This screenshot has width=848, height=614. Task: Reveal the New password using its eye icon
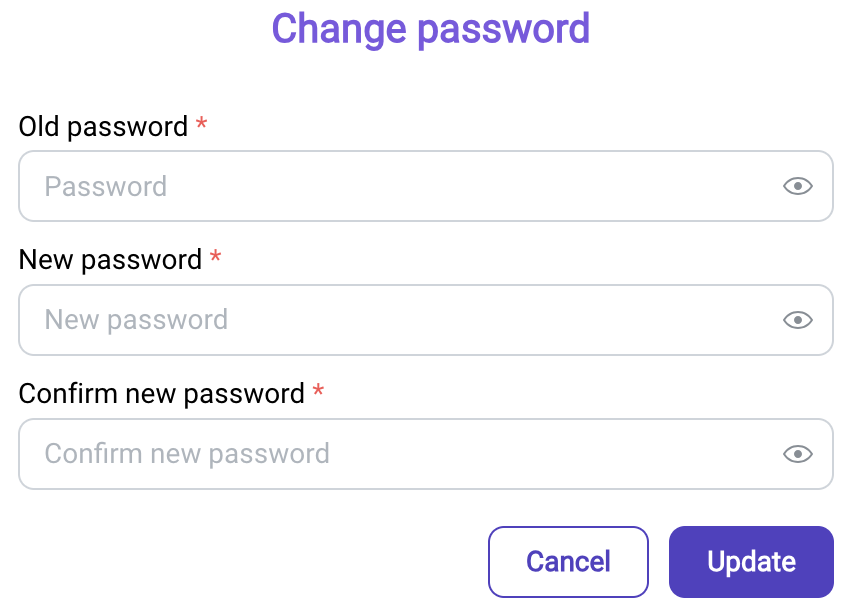[x=798, y=320]
